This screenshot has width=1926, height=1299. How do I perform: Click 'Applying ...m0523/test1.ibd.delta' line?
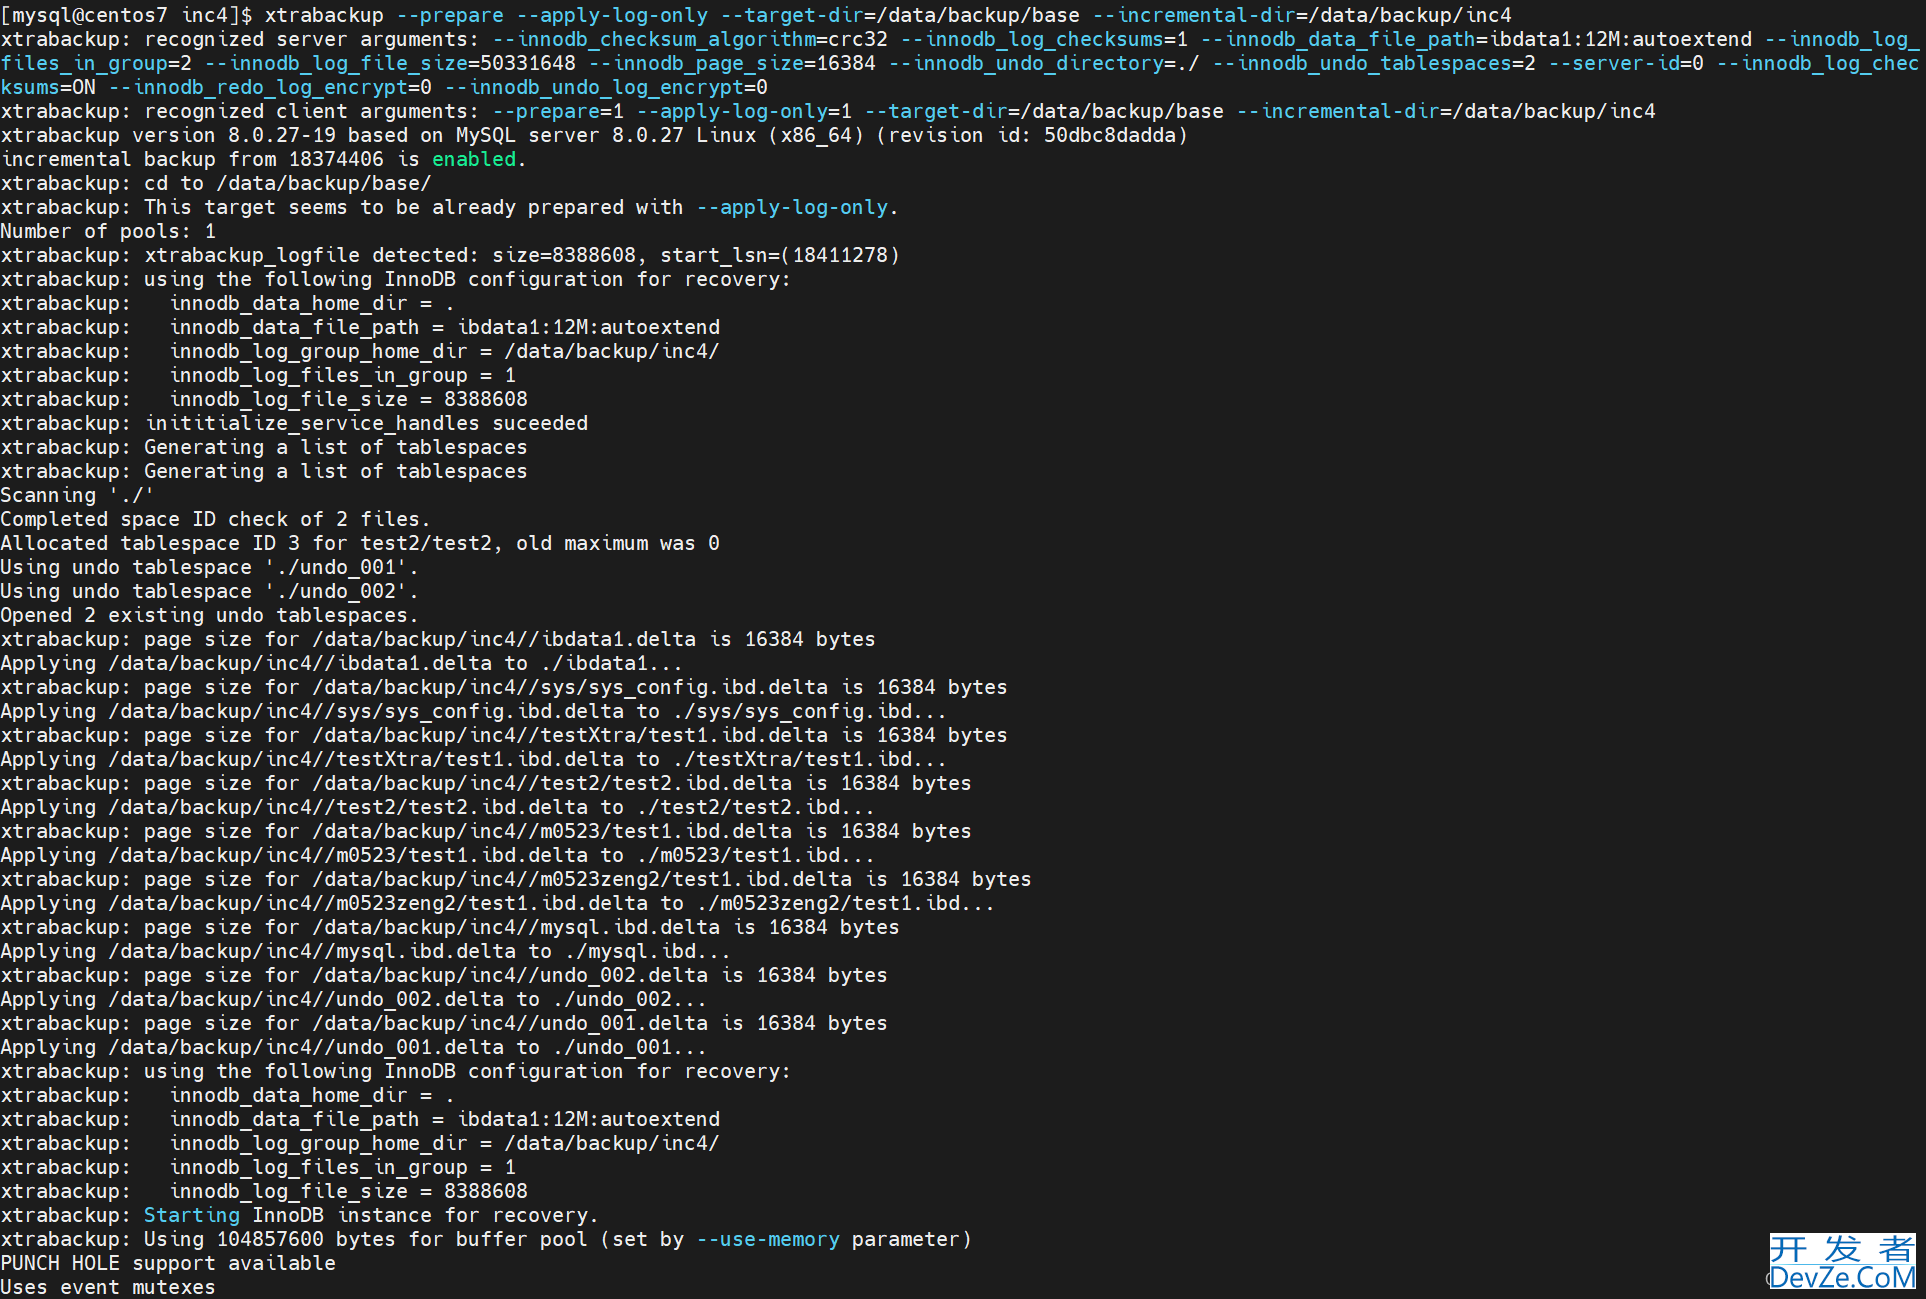tap(437, 855)
